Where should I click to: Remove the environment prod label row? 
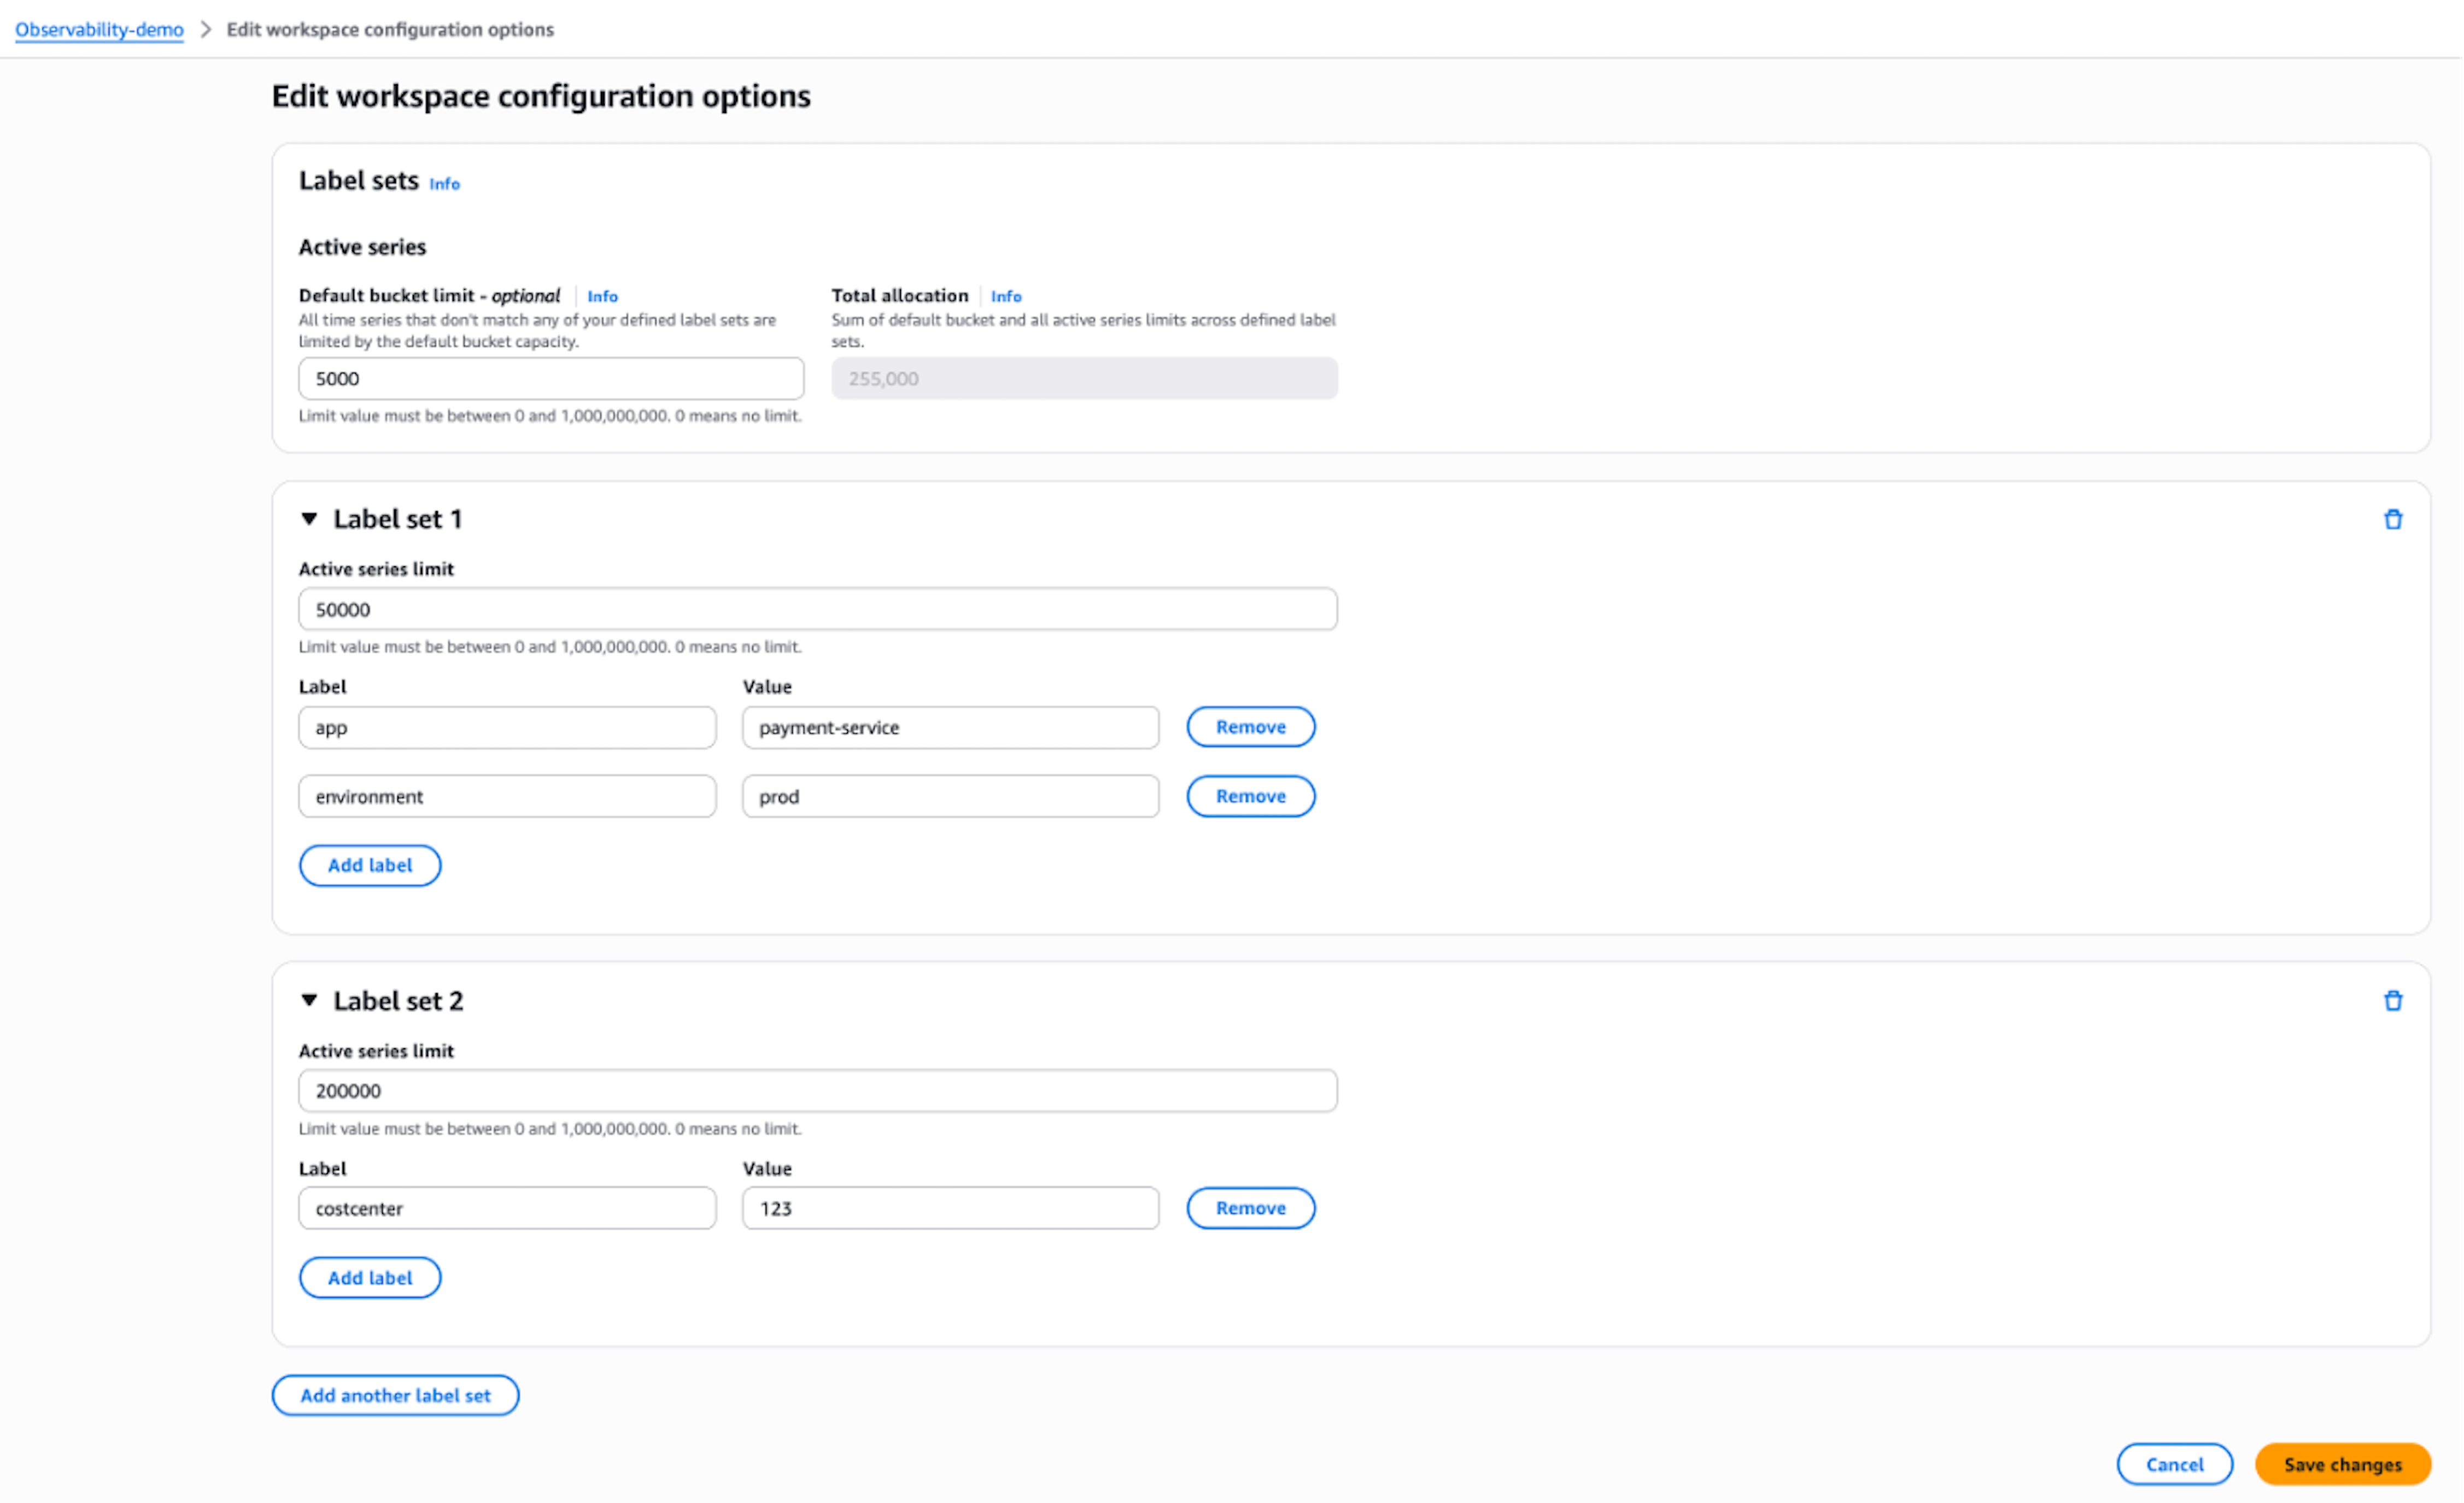point(1250,796)
